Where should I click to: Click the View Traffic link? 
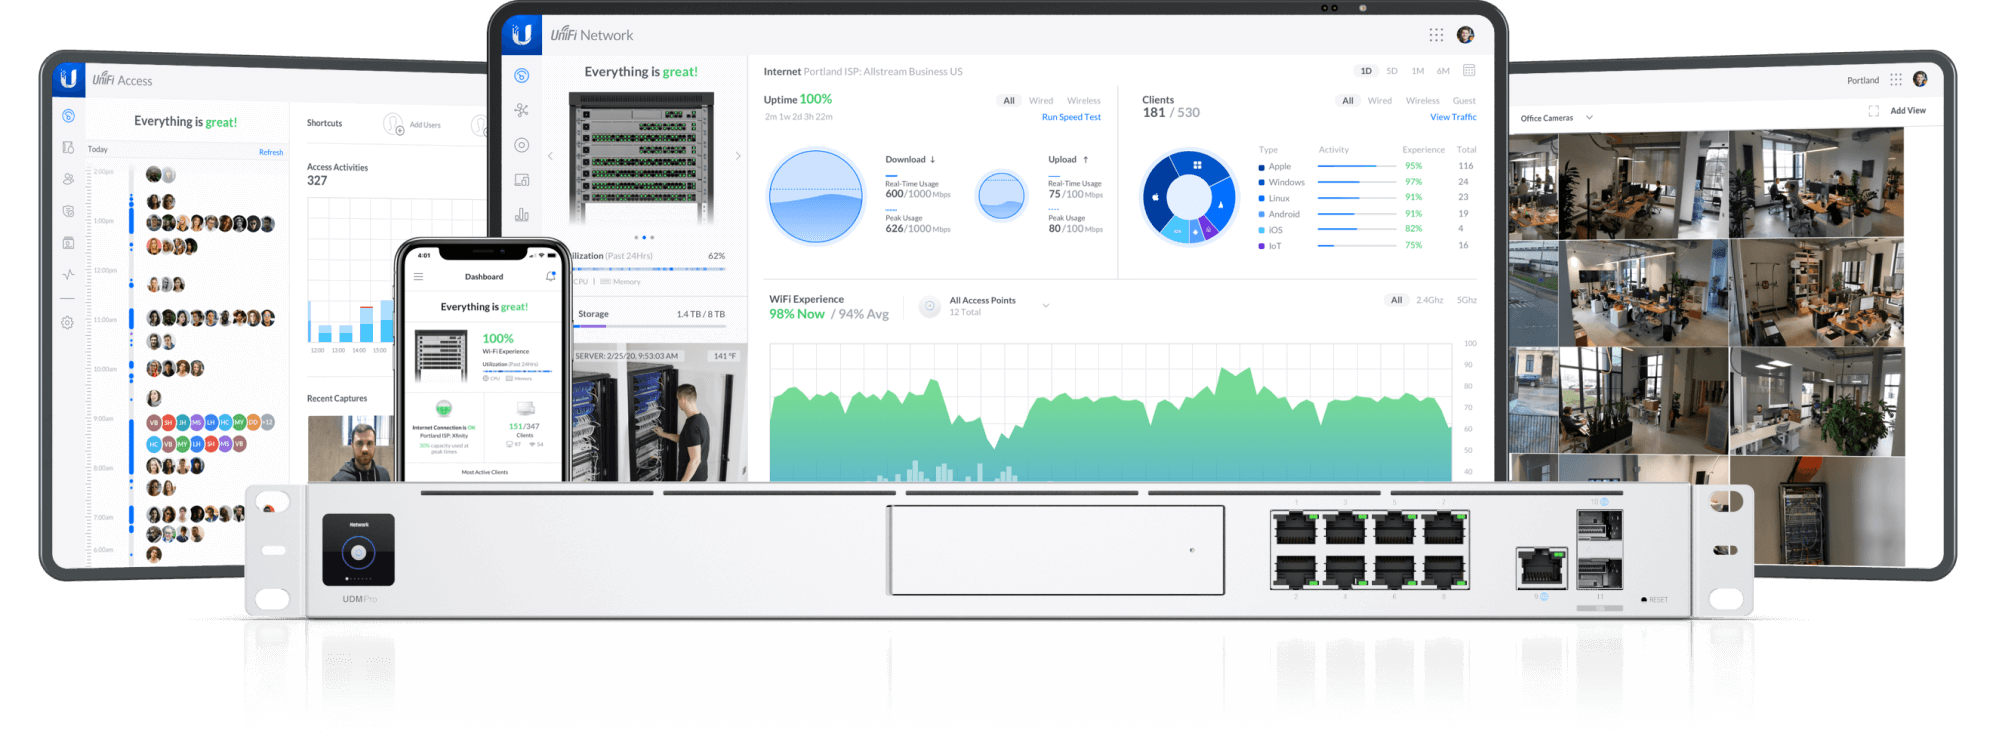[1453, 117]
